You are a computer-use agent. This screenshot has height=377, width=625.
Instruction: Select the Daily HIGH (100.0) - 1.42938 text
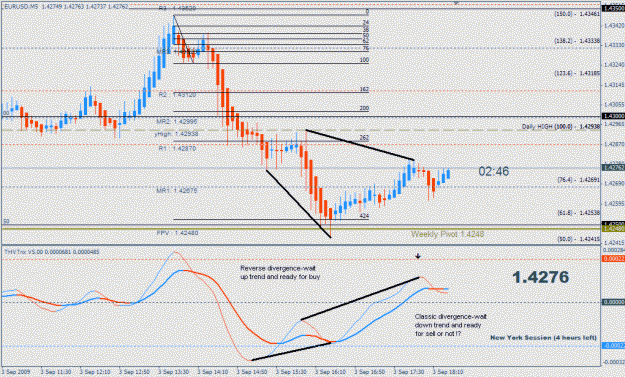(561, 127)
